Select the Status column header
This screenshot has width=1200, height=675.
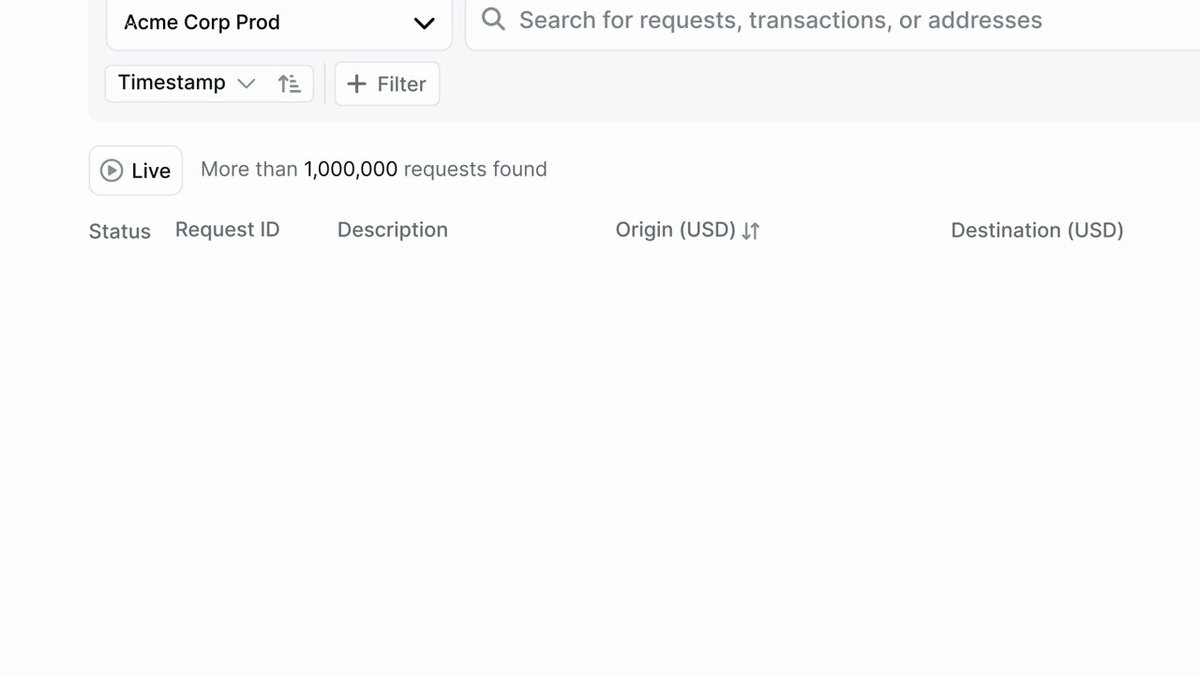(x=120, y=232)
